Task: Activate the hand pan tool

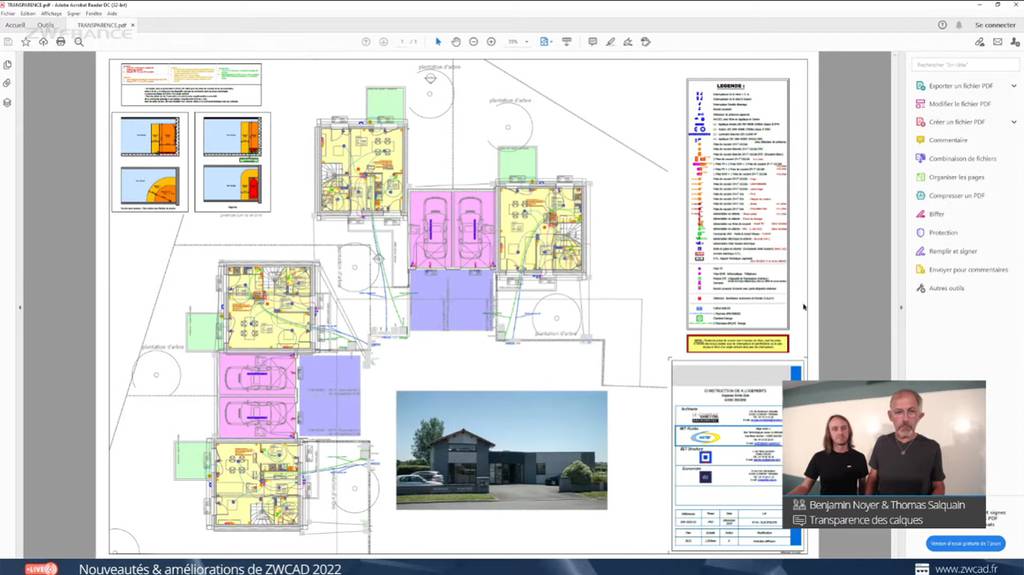Action: (x=456, y=42)
